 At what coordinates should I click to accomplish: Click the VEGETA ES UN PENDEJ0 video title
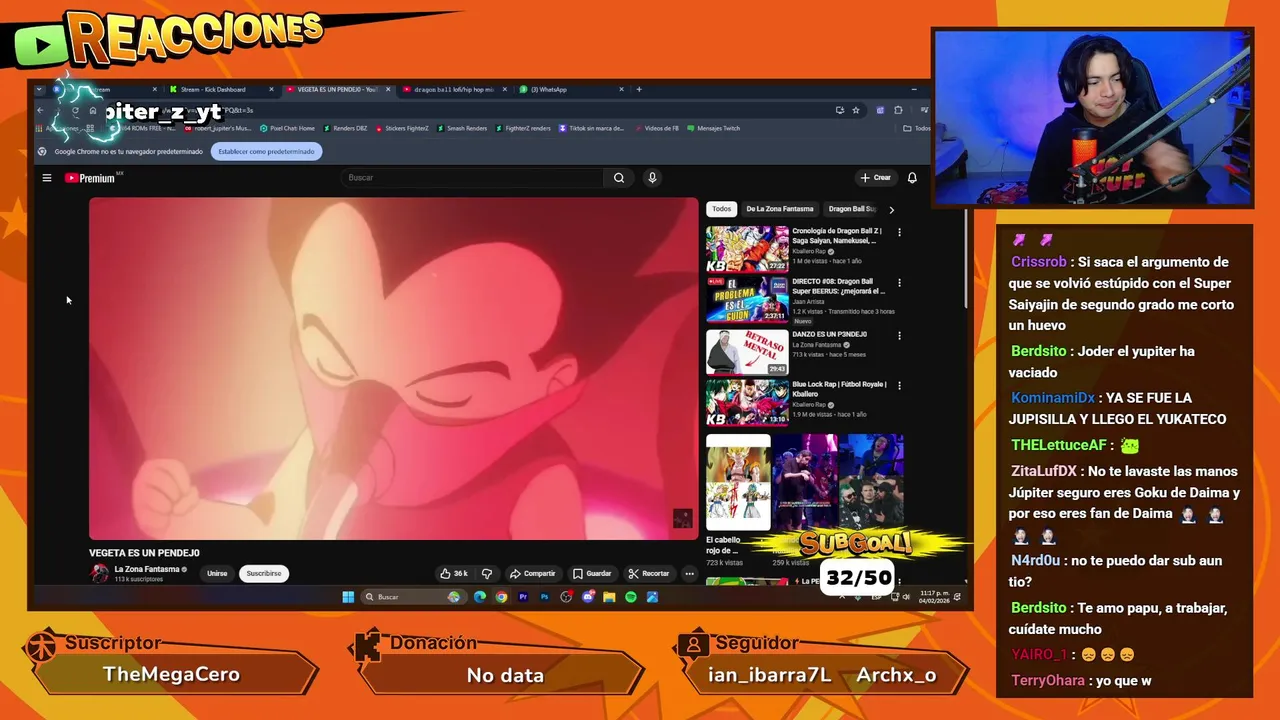tap(144, 552)
